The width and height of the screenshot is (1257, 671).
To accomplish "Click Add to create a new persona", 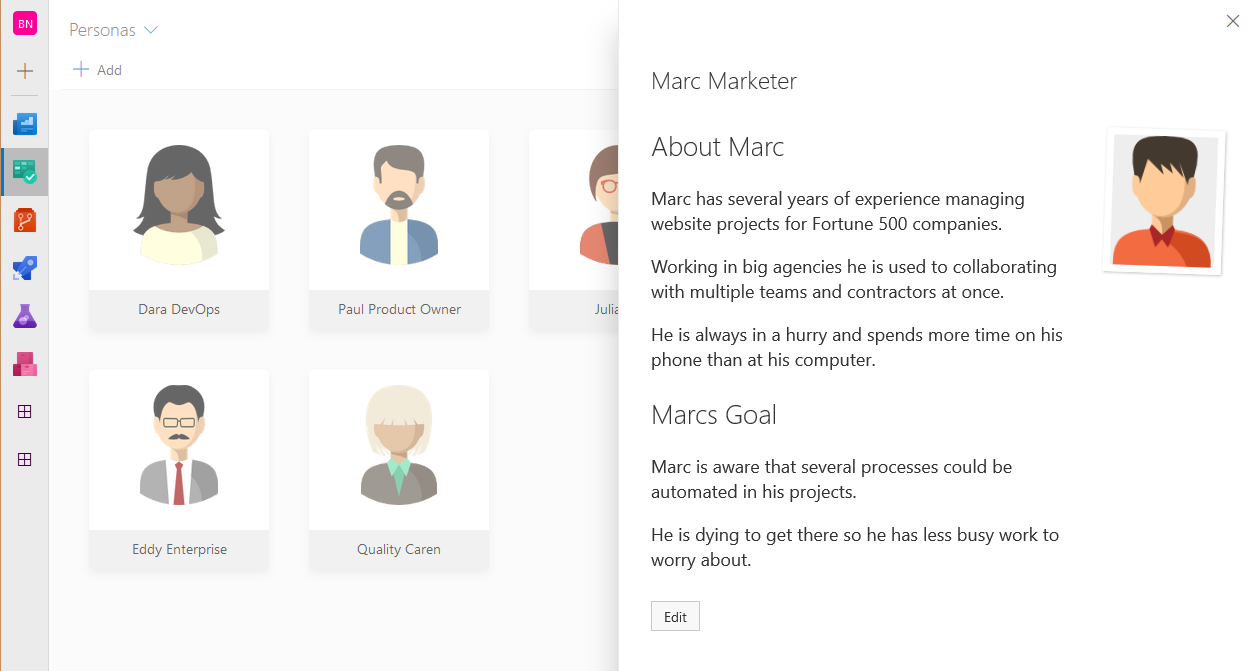I will coord(98,70).
